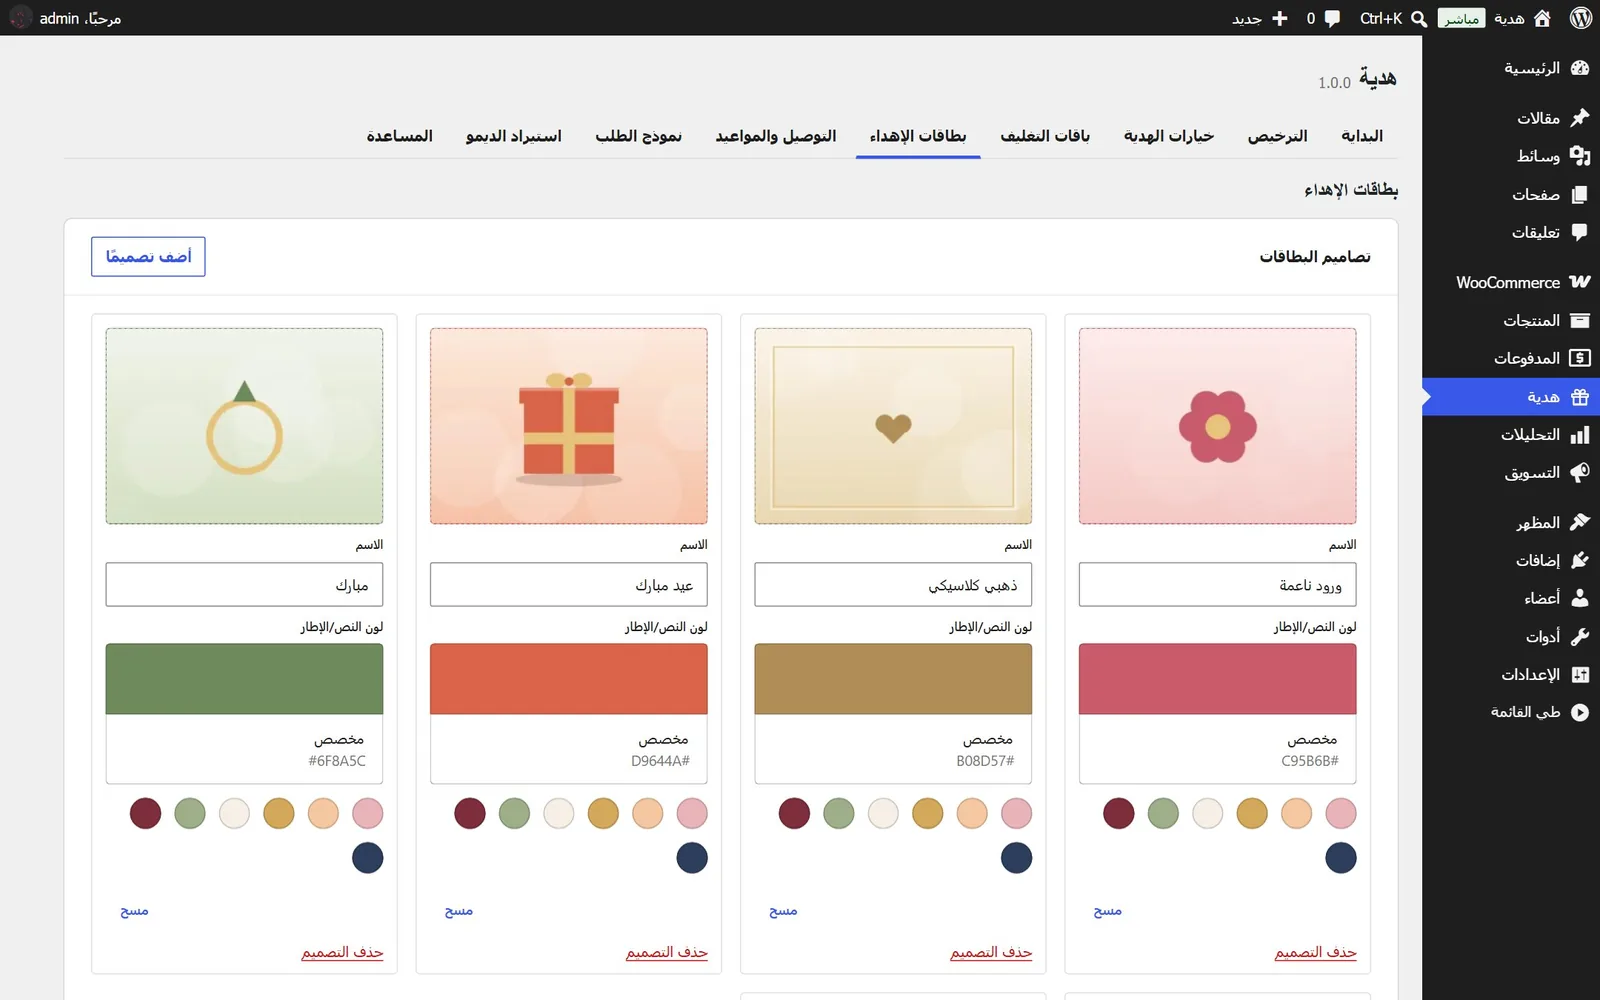Screen dimensions: 1600x1000
Task: Click the مباشر live badge in admin bar
Action: tap(1461, 18)
